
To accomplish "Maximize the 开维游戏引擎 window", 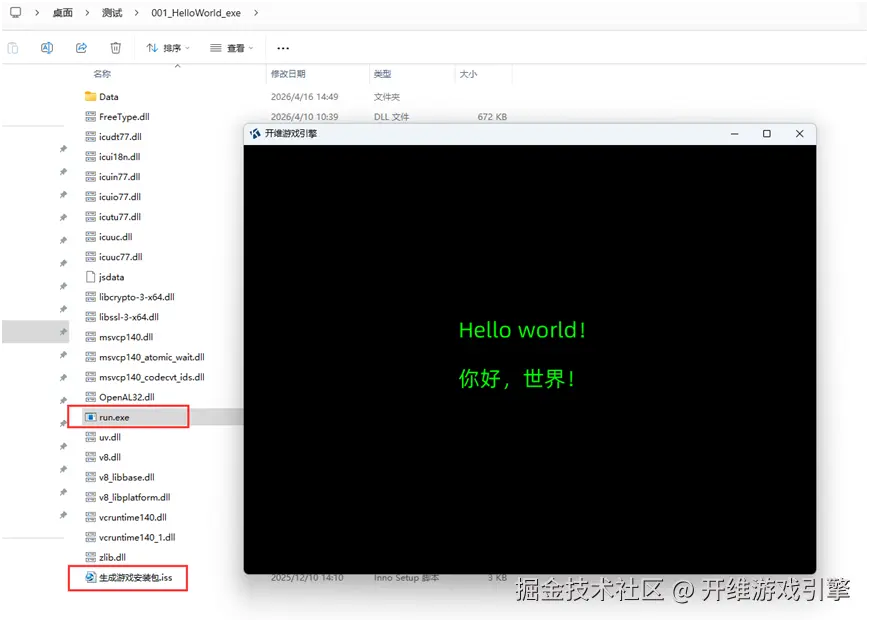I will tap(767, 134).
